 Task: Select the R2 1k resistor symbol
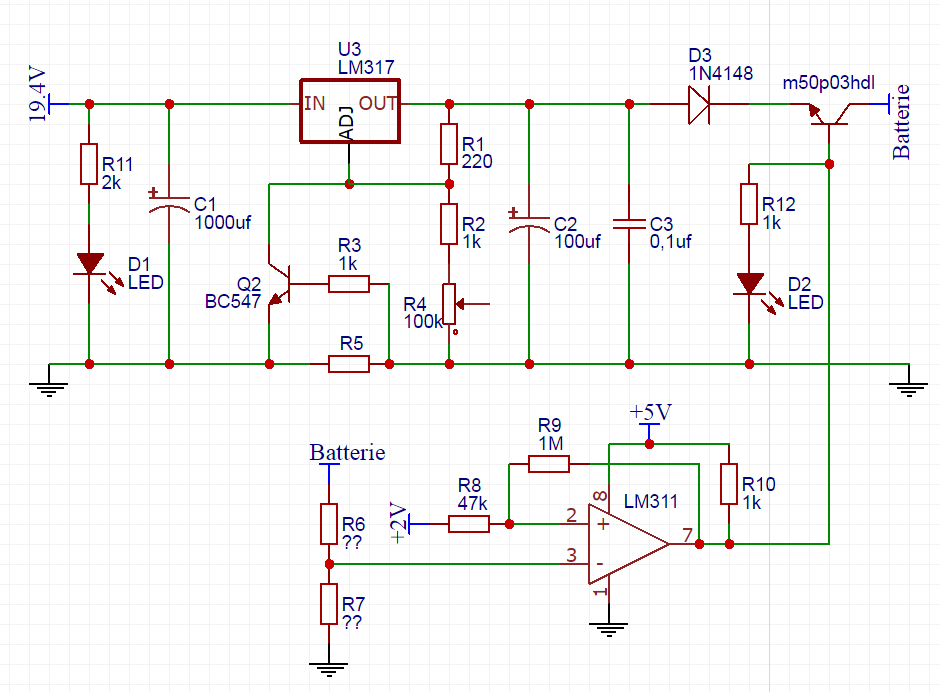pos(449,224)
